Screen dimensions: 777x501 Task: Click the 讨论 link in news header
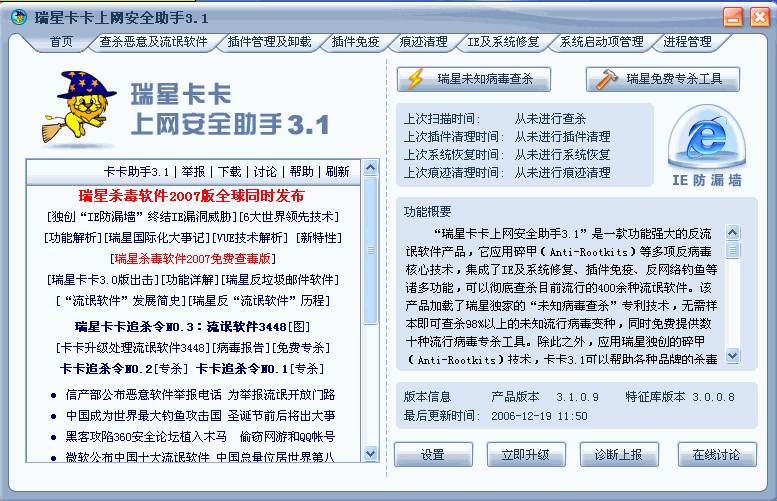coord(265,172)
